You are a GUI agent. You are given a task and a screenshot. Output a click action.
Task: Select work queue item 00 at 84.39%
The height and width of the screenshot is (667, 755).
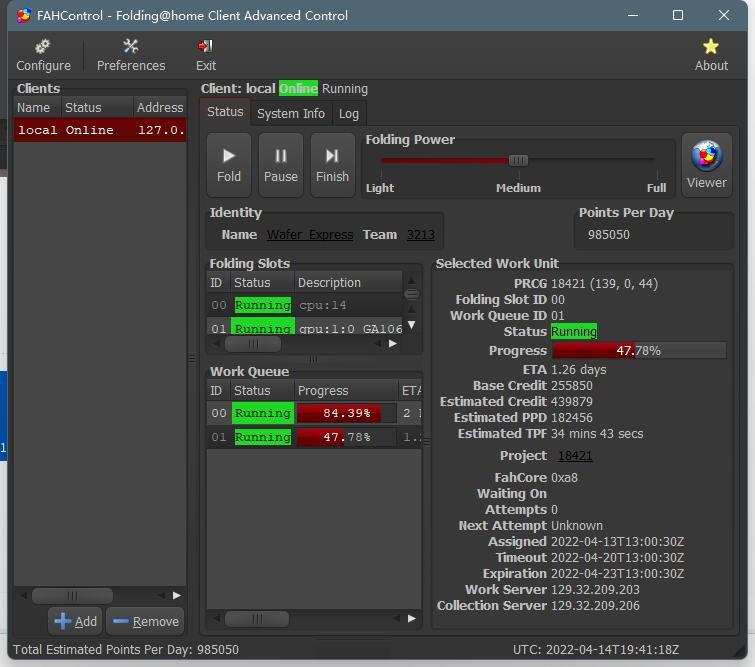pos(314,413)
